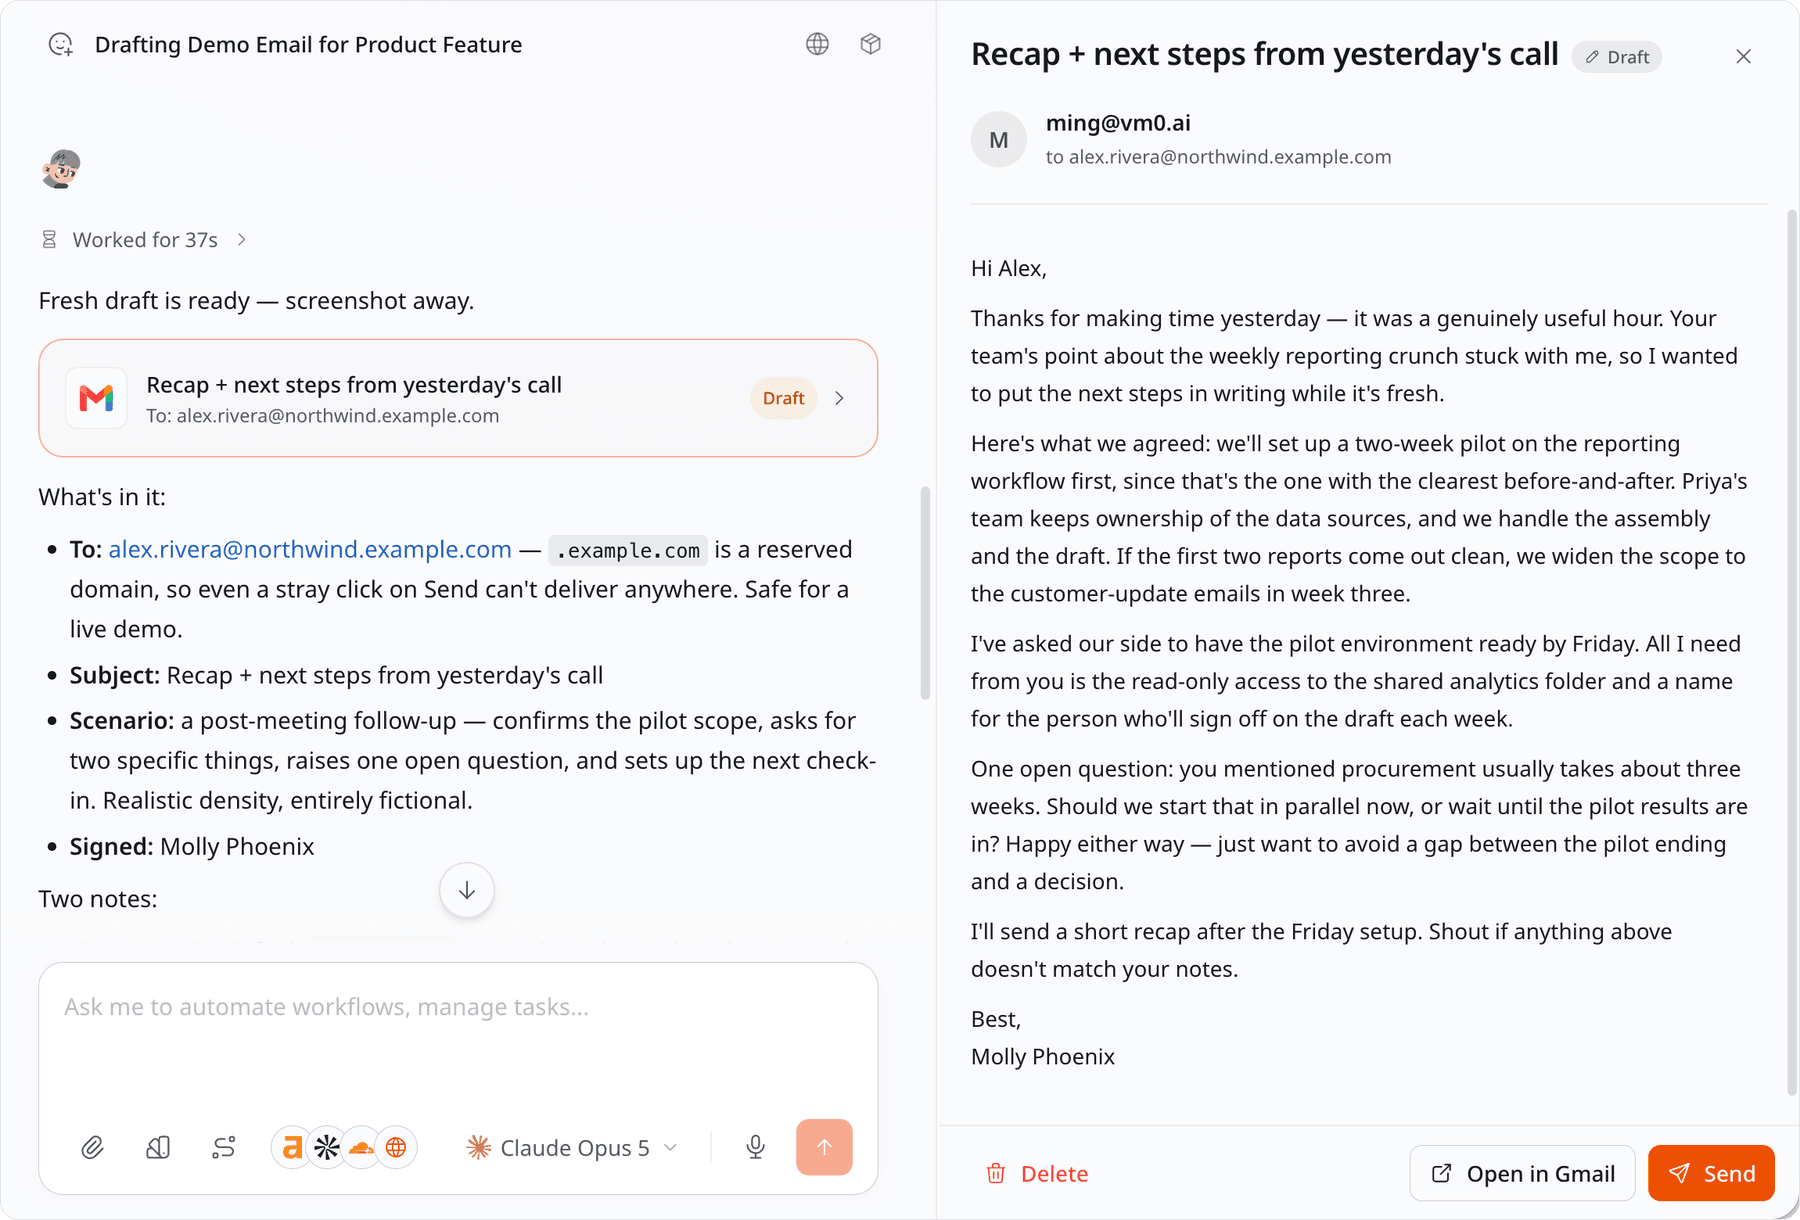The width and height of the screenshot is (1800, 1220).
Task: Click Open in Gmail button
Action: click(x=1522, y=1173)
